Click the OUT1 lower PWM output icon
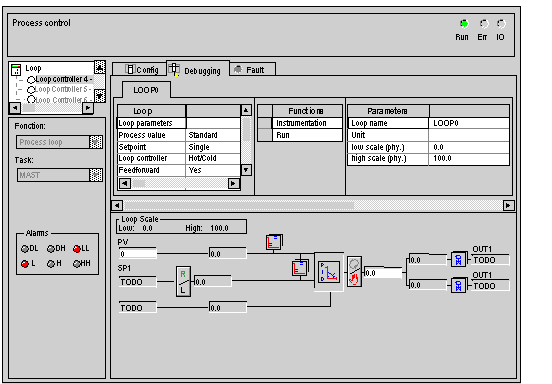This screenshot has height=384, width=552. (458, 285)
